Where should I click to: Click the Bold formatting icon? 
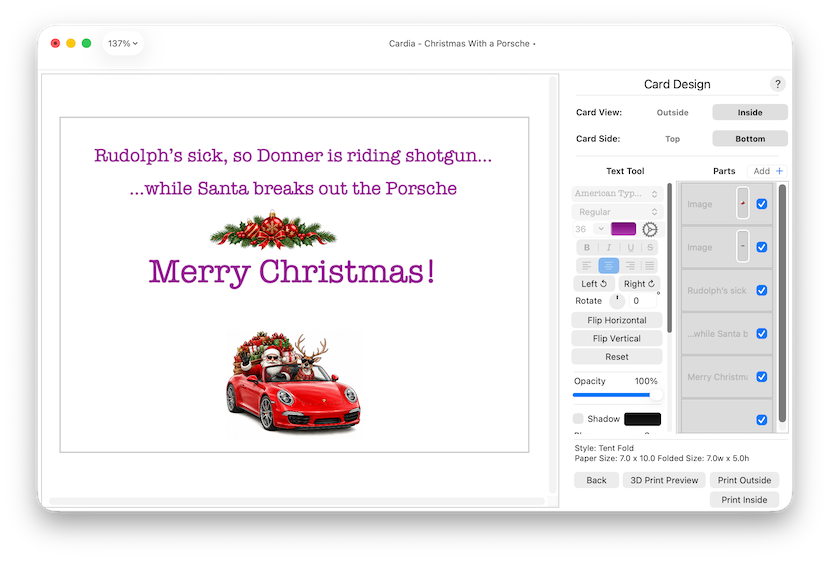pyautogui.click(x=587, y=247)
